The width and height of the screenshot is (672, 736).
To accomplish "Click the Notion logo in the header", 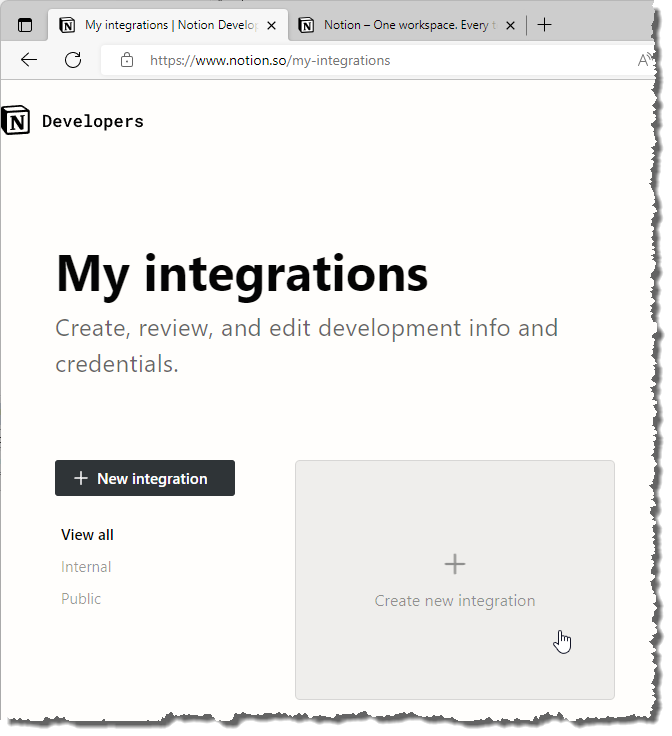I will [16, 121].
